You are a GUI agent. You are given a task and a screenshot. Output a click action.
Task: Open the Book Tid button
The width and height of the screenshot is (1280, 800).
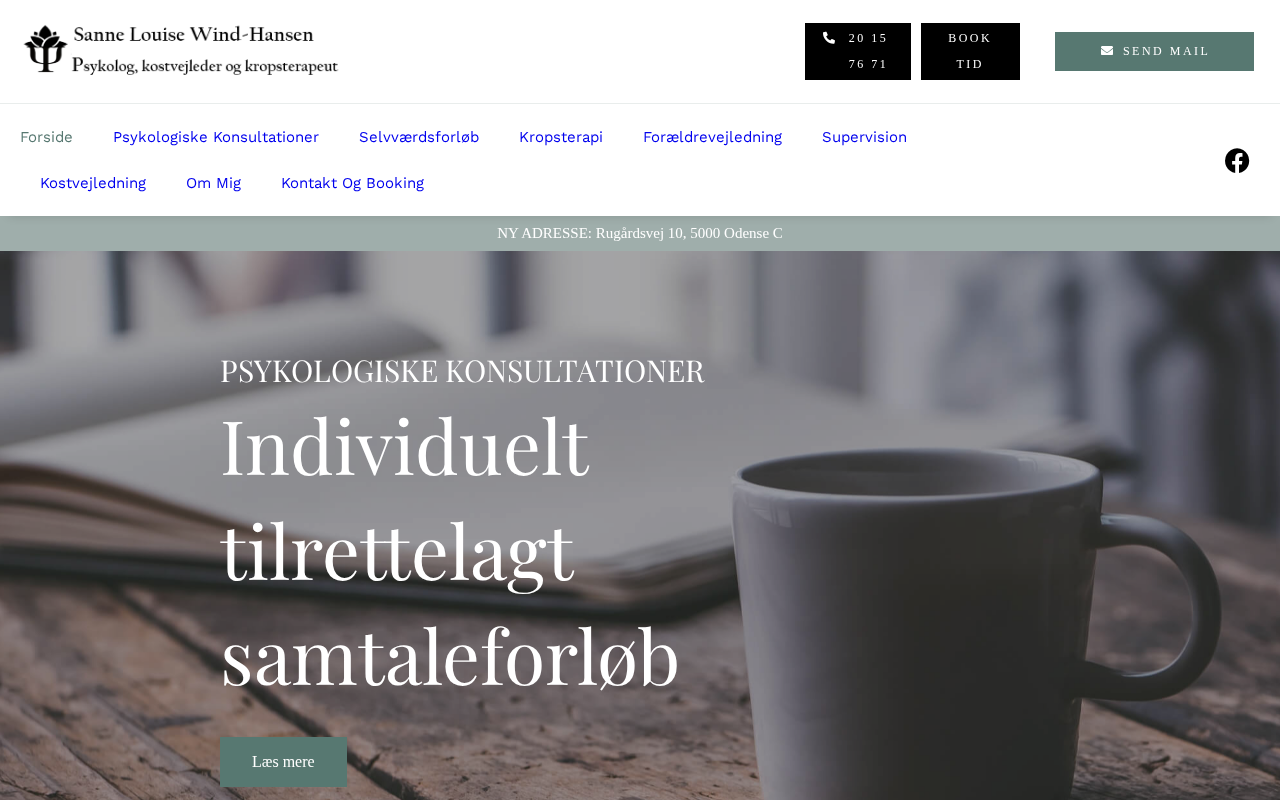point(970,51)
